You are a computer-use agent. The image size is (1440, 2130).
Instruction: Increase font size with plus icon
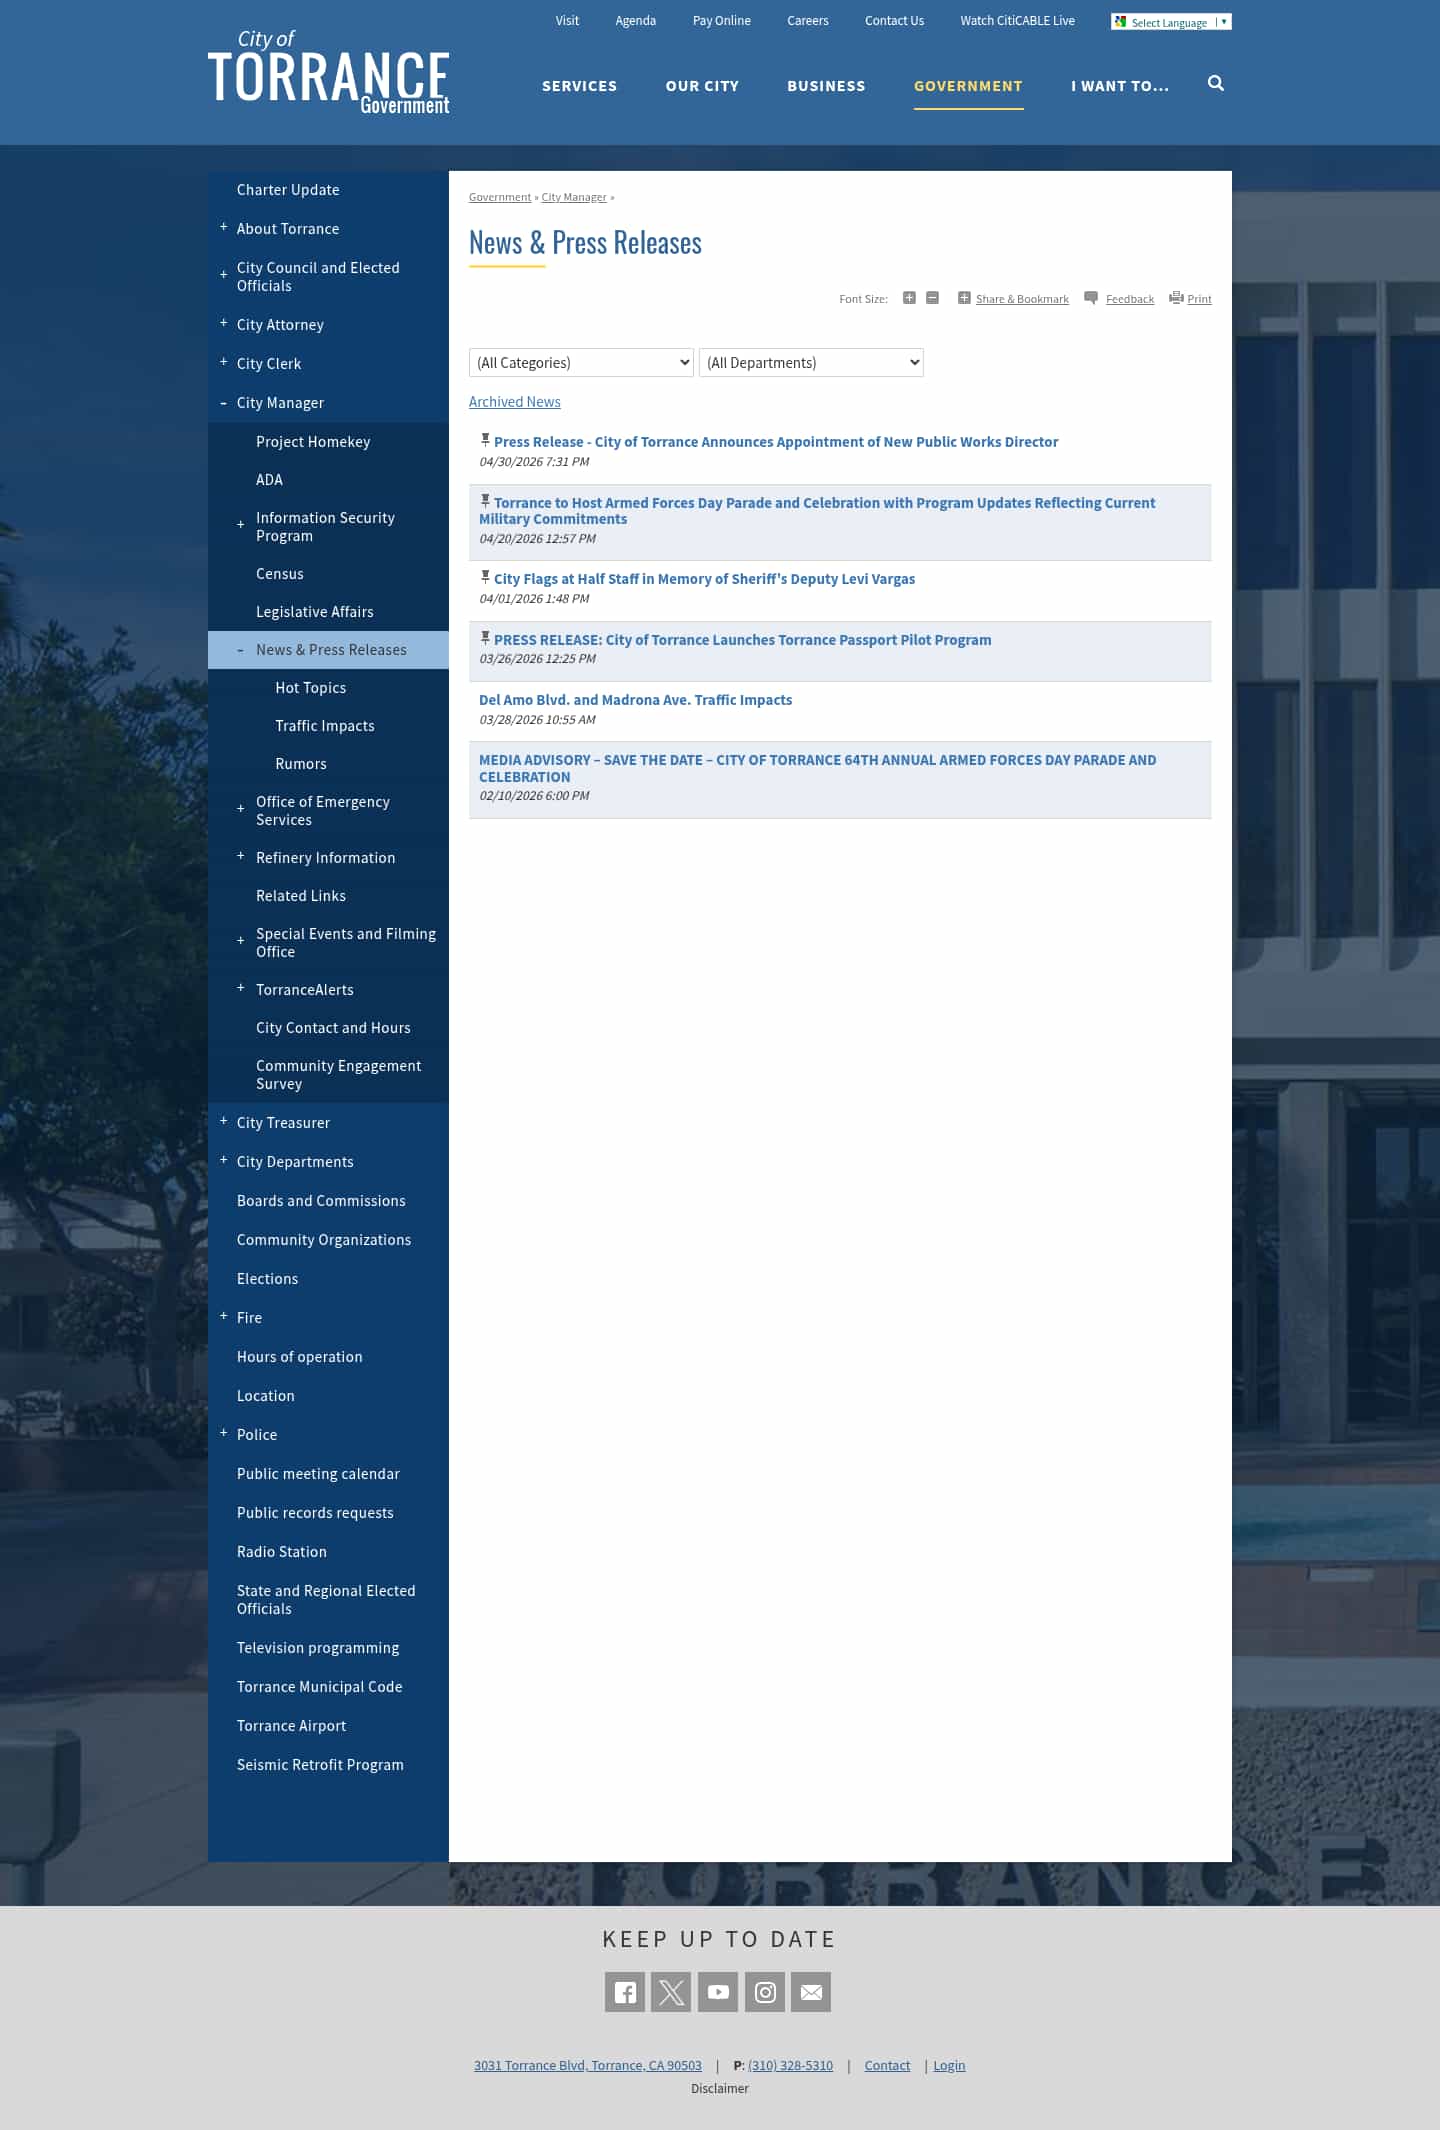(x=909, y=298)
